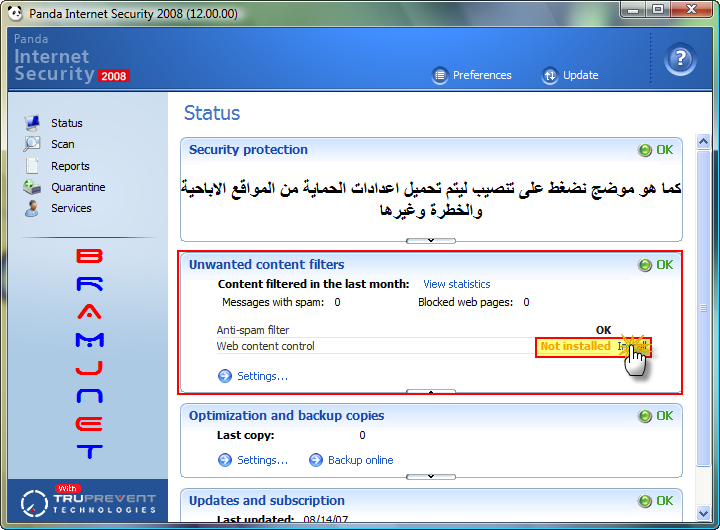
Task: Expand Optimization and backup copies panel
Action: (x=431, y=476)
